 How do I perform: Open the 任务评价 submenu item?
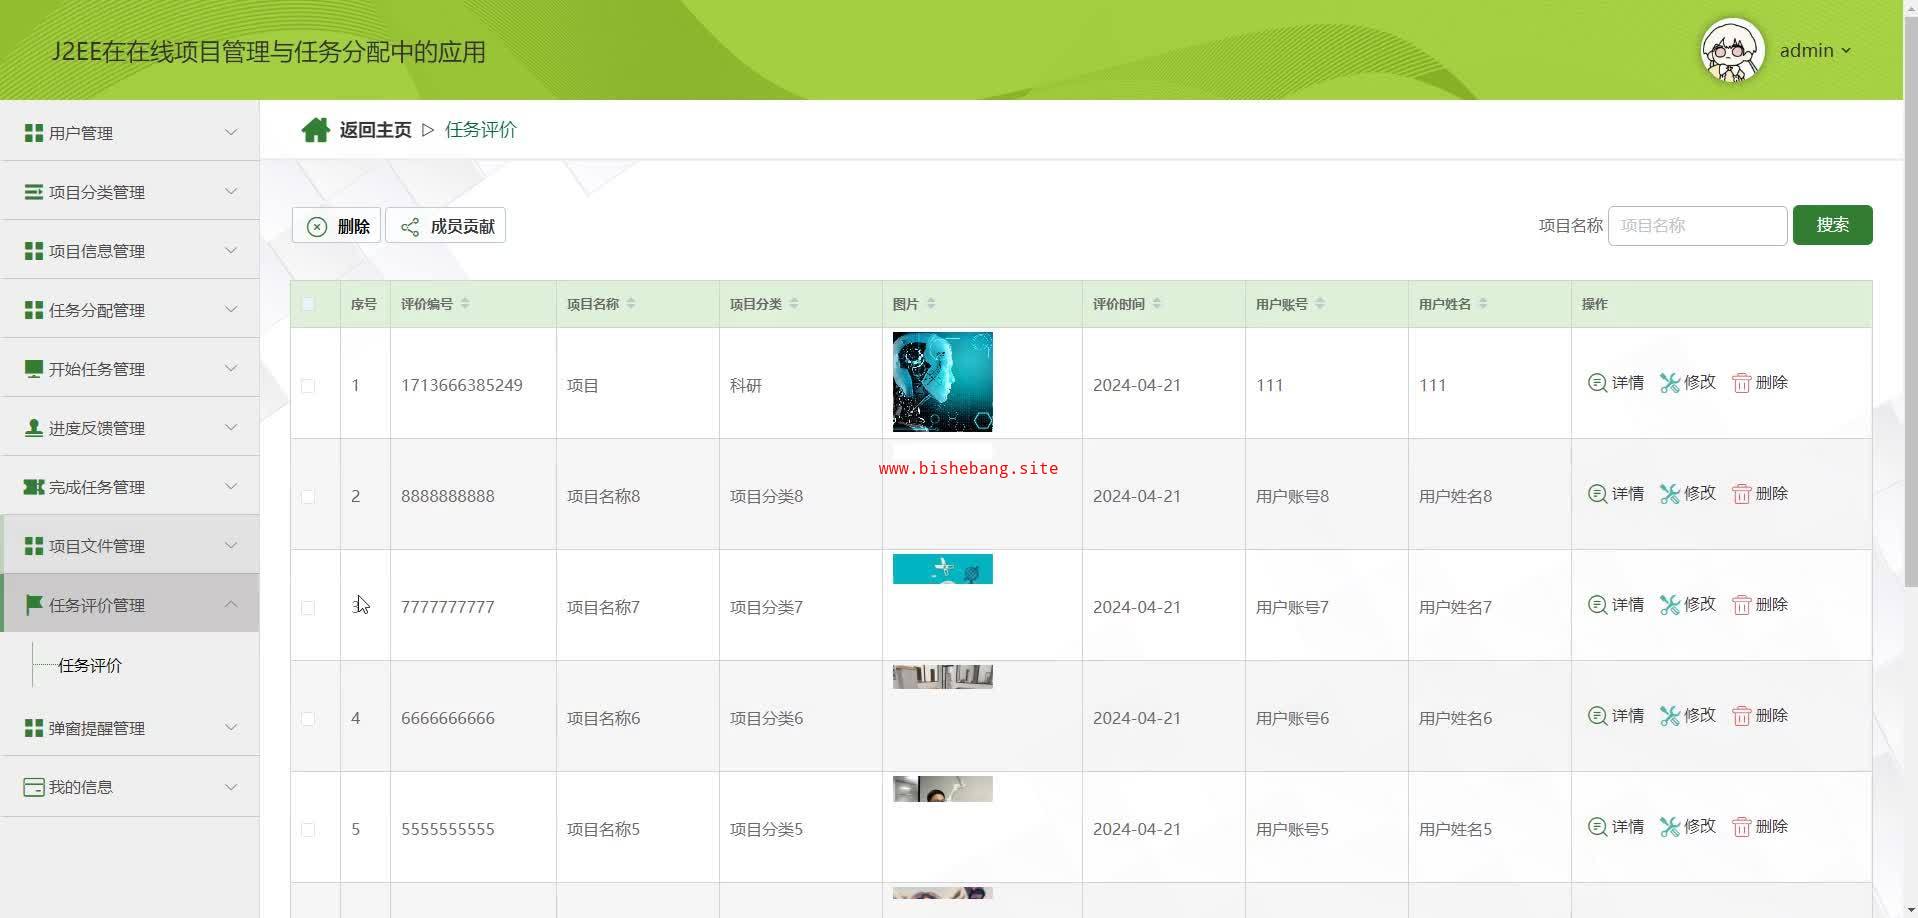pos(90,665)
